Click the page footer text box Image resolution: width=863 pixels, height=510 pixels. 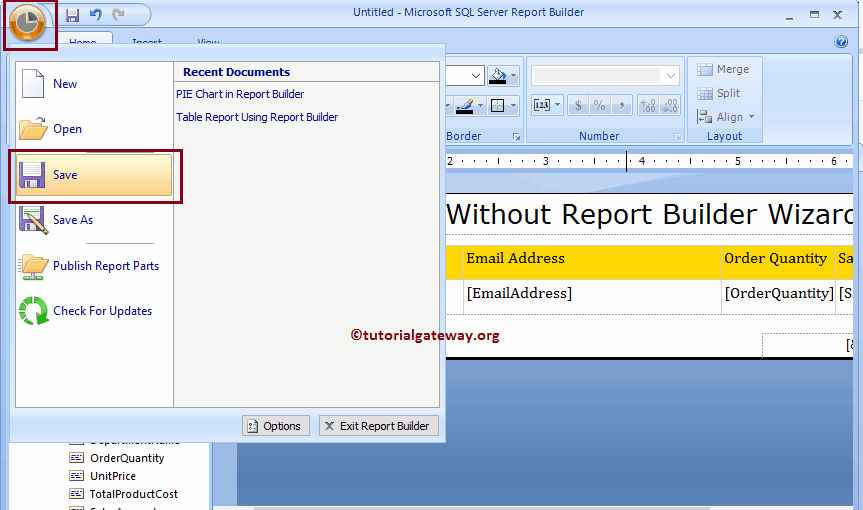pyautogui.click(x=807, y=345)
